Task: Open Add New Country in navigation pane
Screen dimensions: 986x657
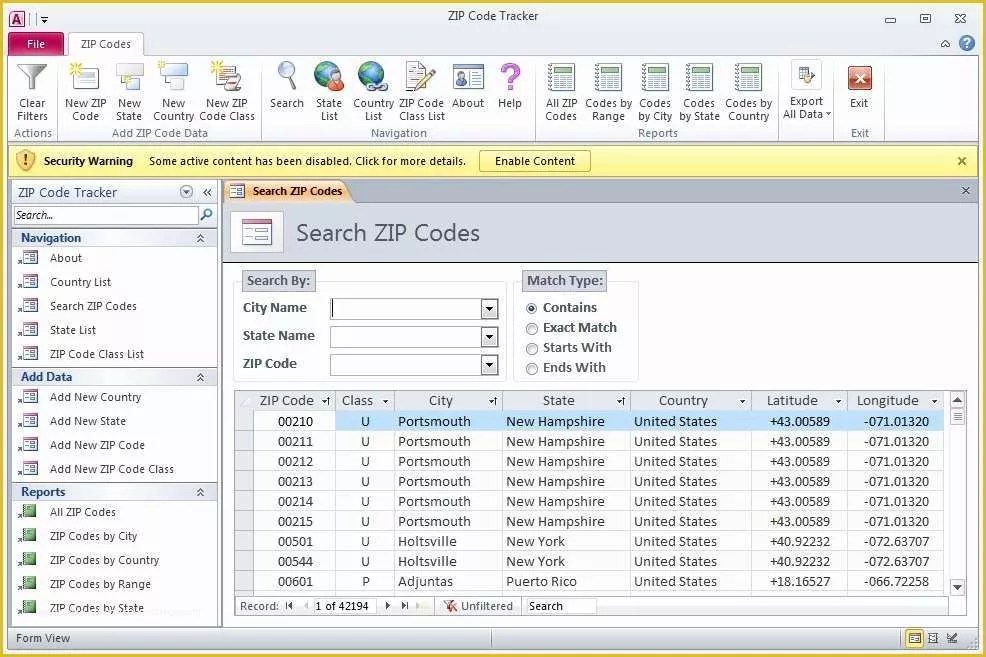Action: (95, 397)
